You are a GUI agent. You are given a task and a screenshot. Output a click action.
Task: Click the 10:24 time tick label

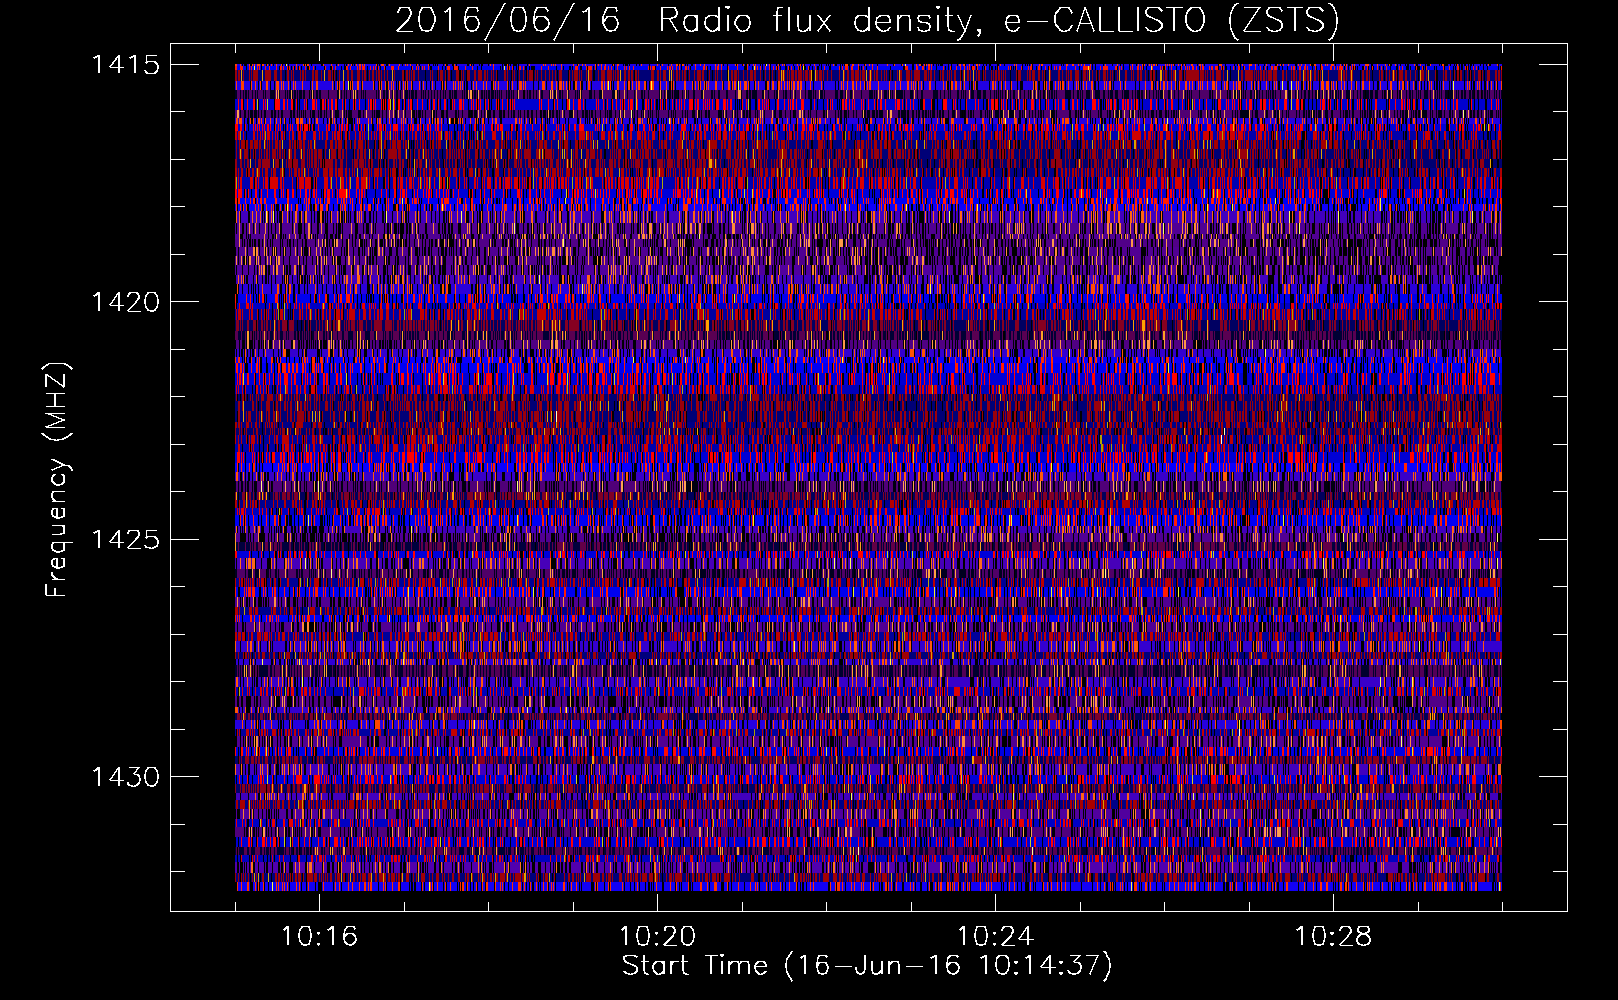(995, 937)
